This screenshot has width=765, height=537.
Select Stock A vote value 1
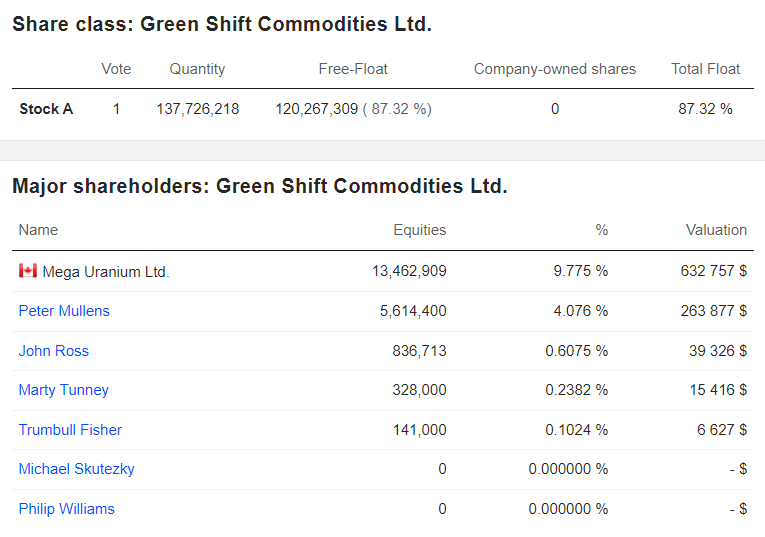point(117,109)
